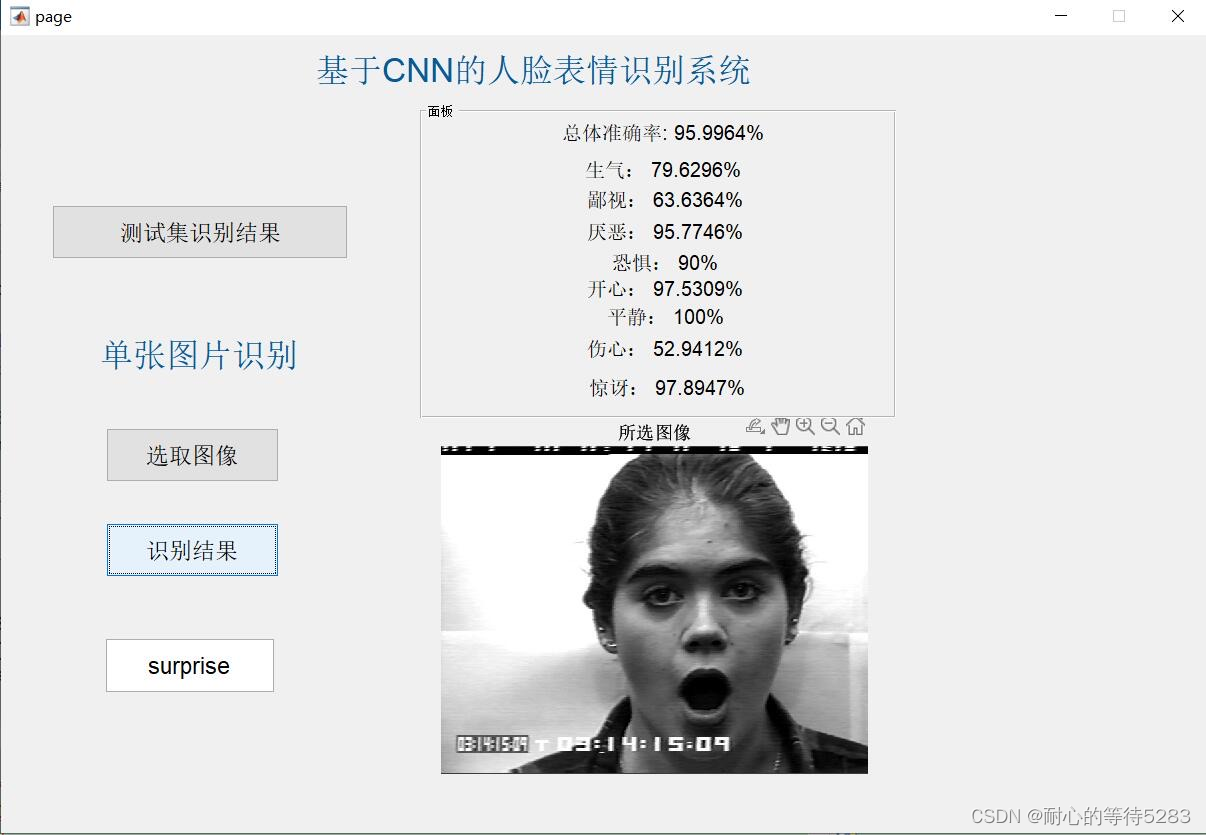The height and width of the screenshot is (835, 1206).
Task: Select the zoom in tool above the image
Action: pos(804,426)
